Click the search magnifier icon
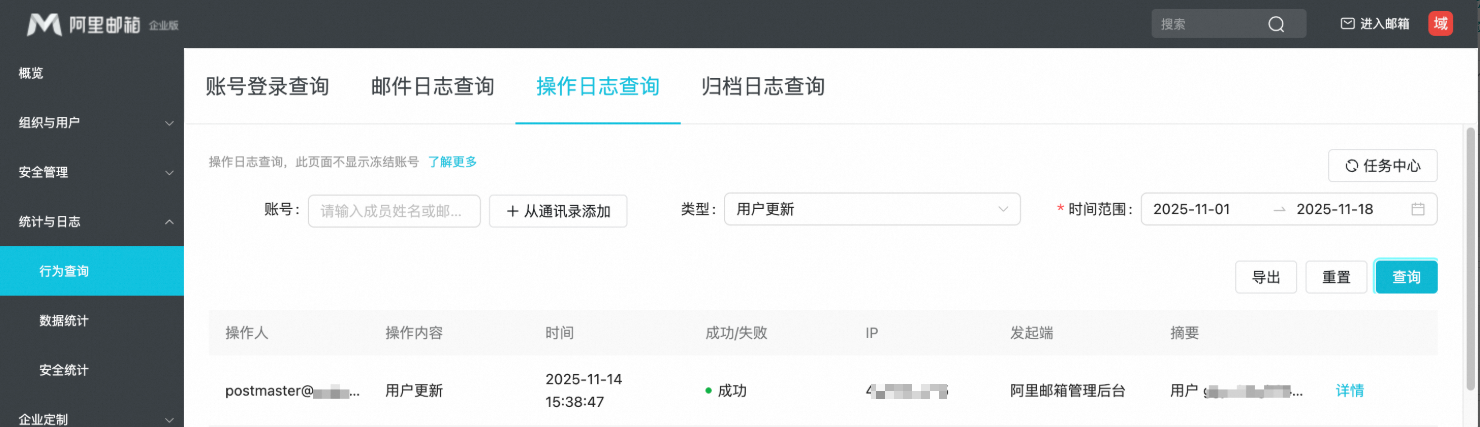 click(x=1276, y=25)
